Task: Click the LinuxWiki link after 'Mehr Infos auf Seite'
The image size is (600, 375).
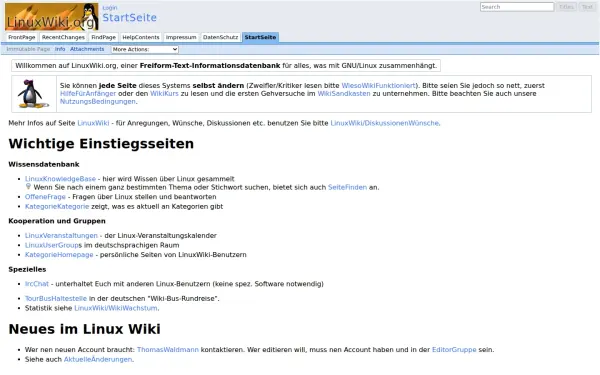Action: click(93, 123)
